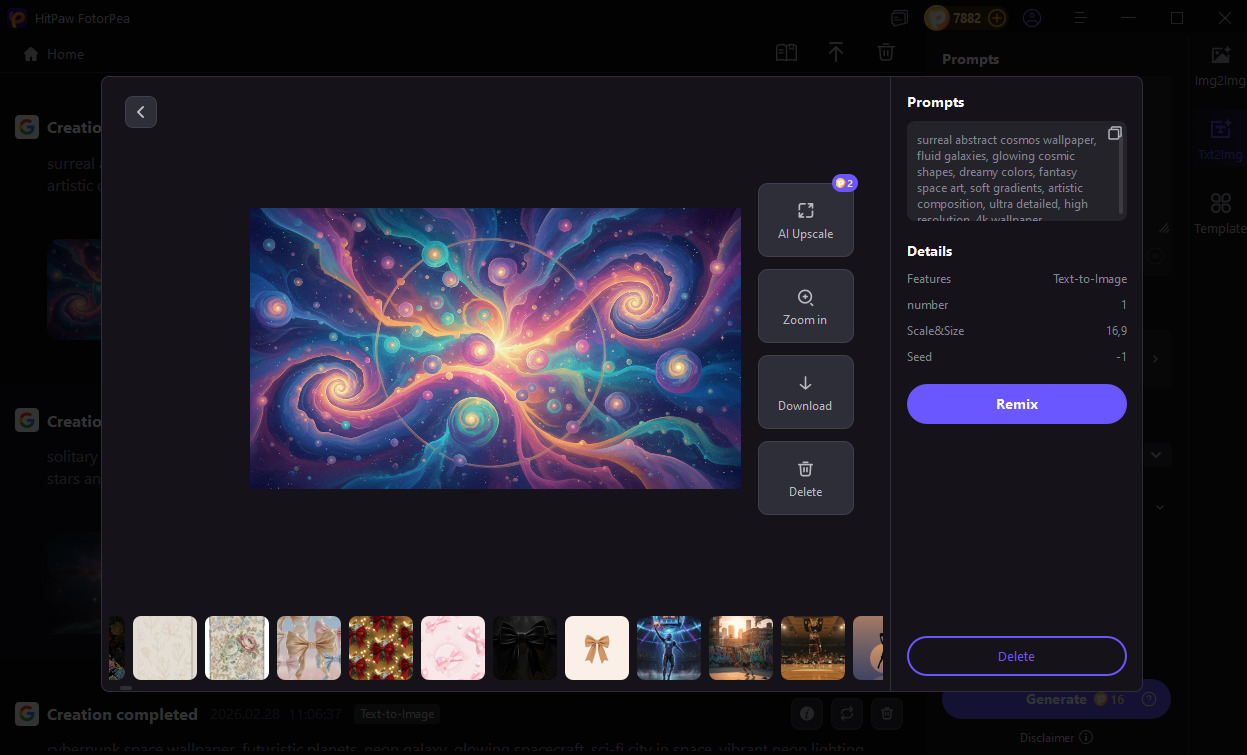Select the AI Upscale icon
The image size is (1247, 755).
pyautogui.click(x=806, y=211)
